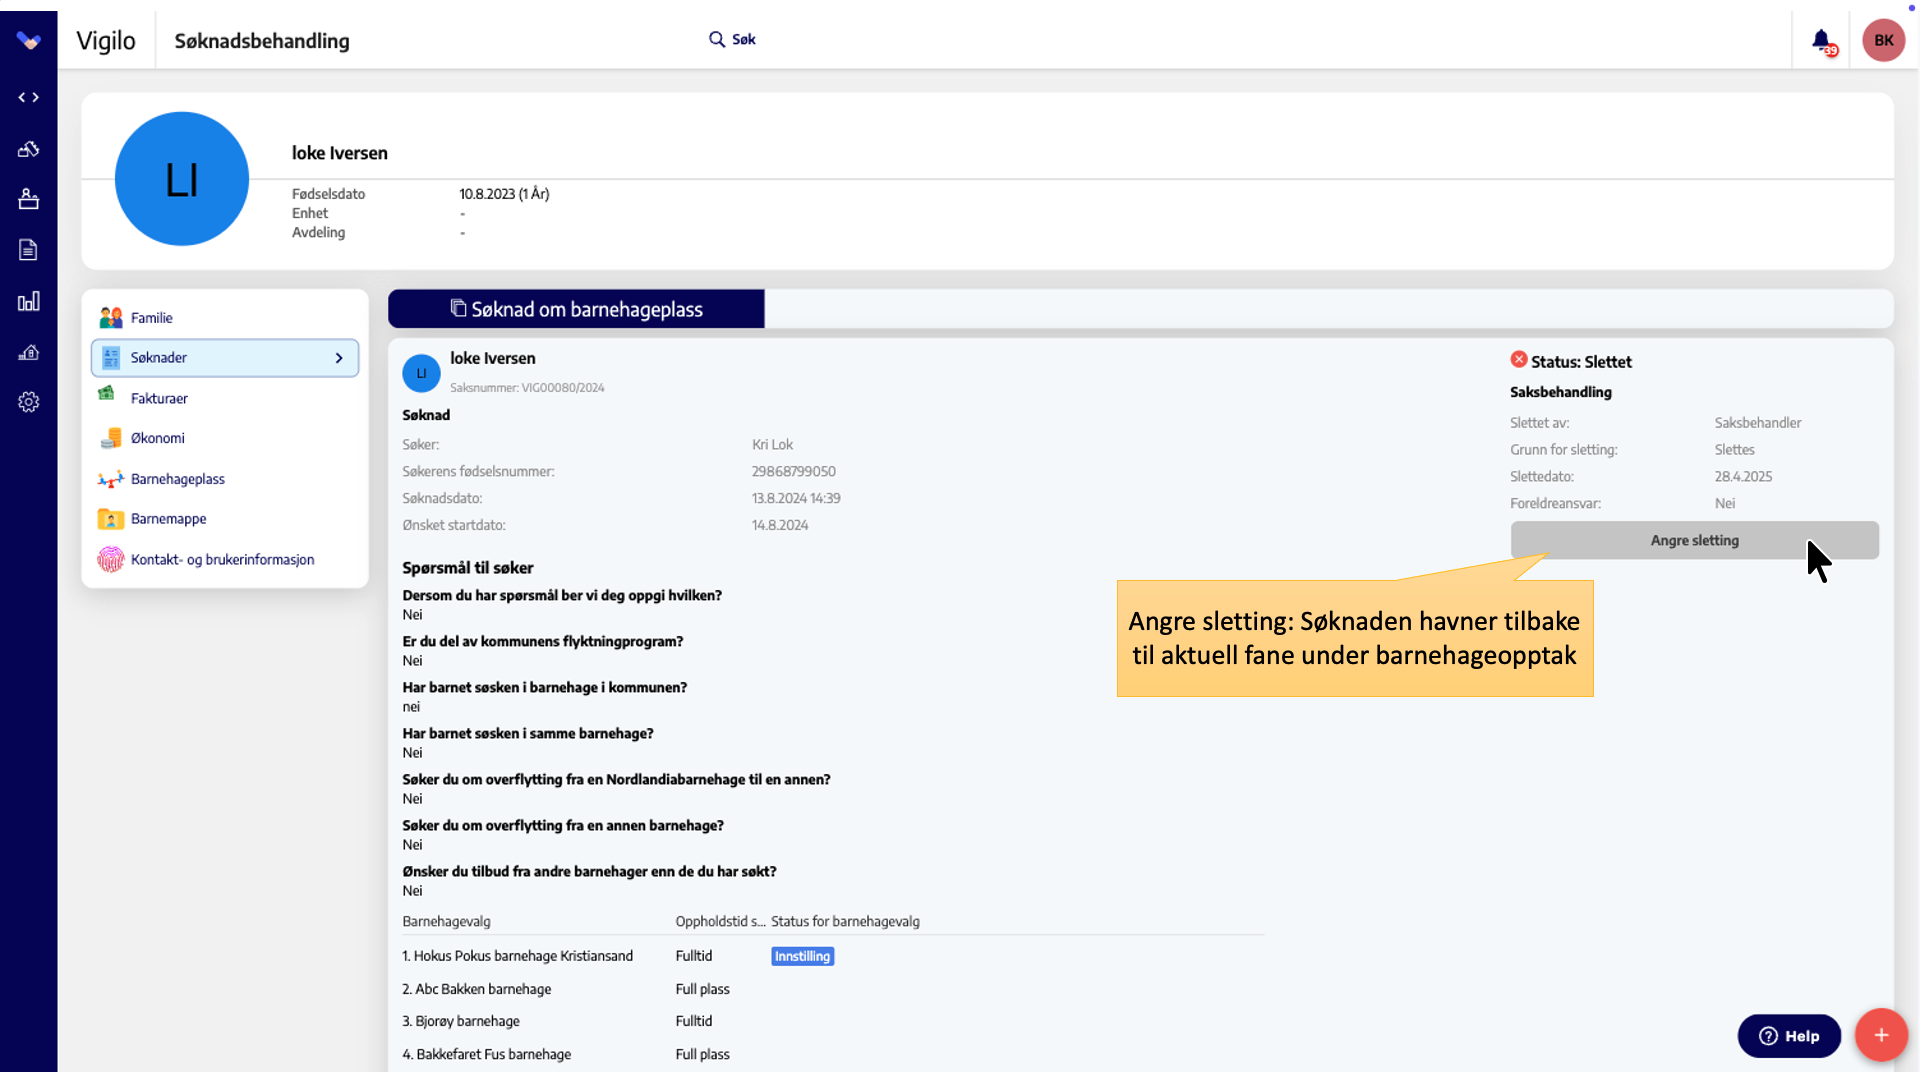Click Status for barnehagevalg column header
1920x1080 pixels.
[845, 922]
